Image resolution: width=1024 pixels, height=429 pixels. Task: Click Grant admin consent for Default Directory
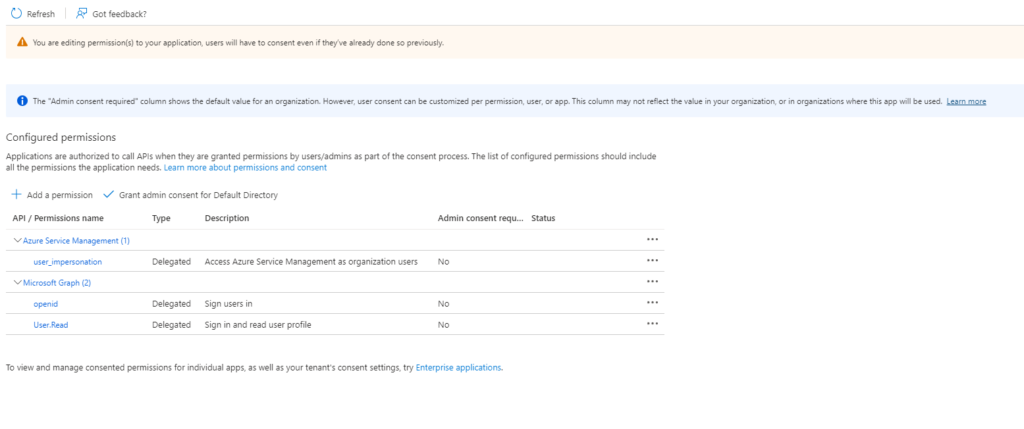[199, 195]
